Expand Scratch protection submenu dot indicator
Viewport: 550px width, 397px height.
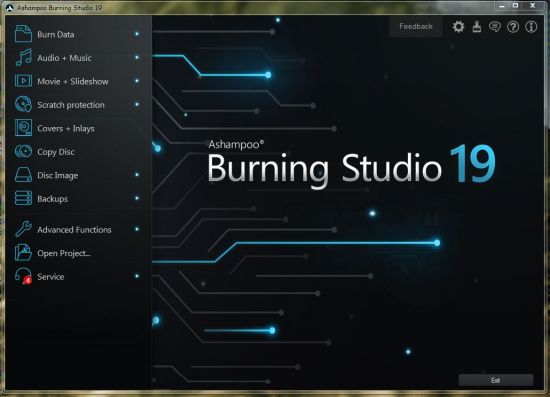[x=137, y=104]
